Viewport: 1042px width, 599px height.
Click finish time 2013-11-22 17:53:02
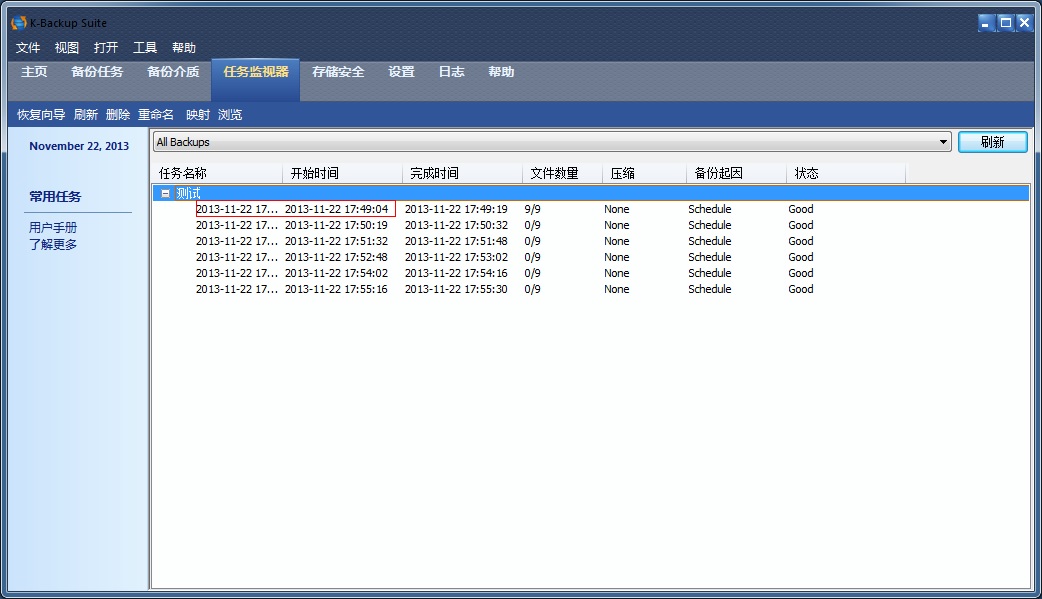tap(456, 257)
